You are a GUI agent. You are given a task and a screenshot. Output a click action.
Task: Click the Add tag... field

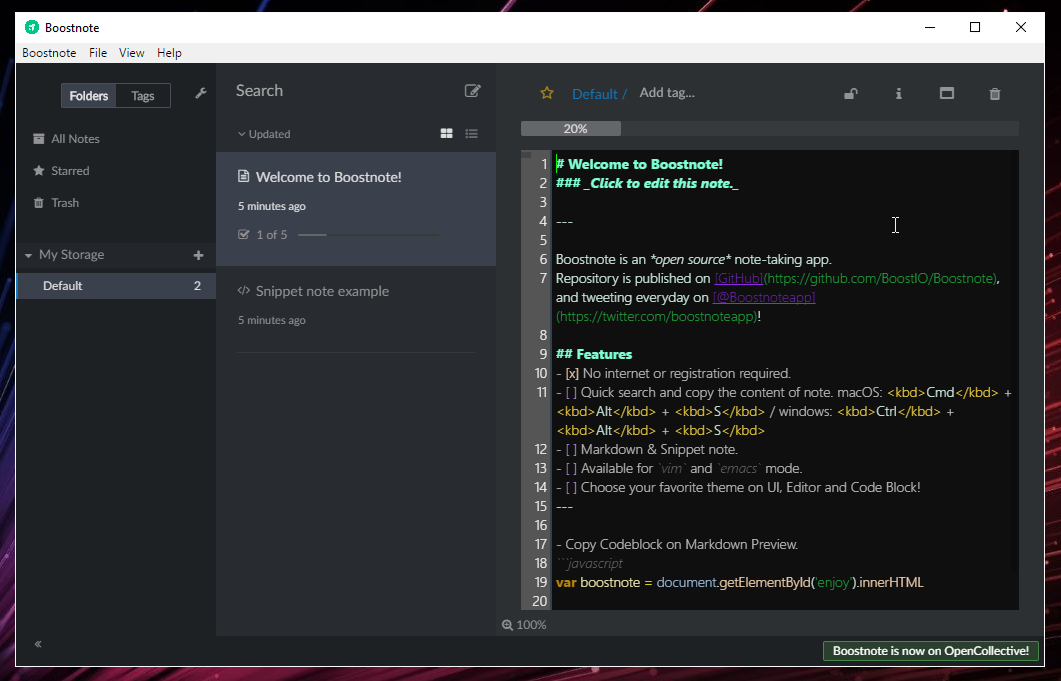(x=667, y=93)
